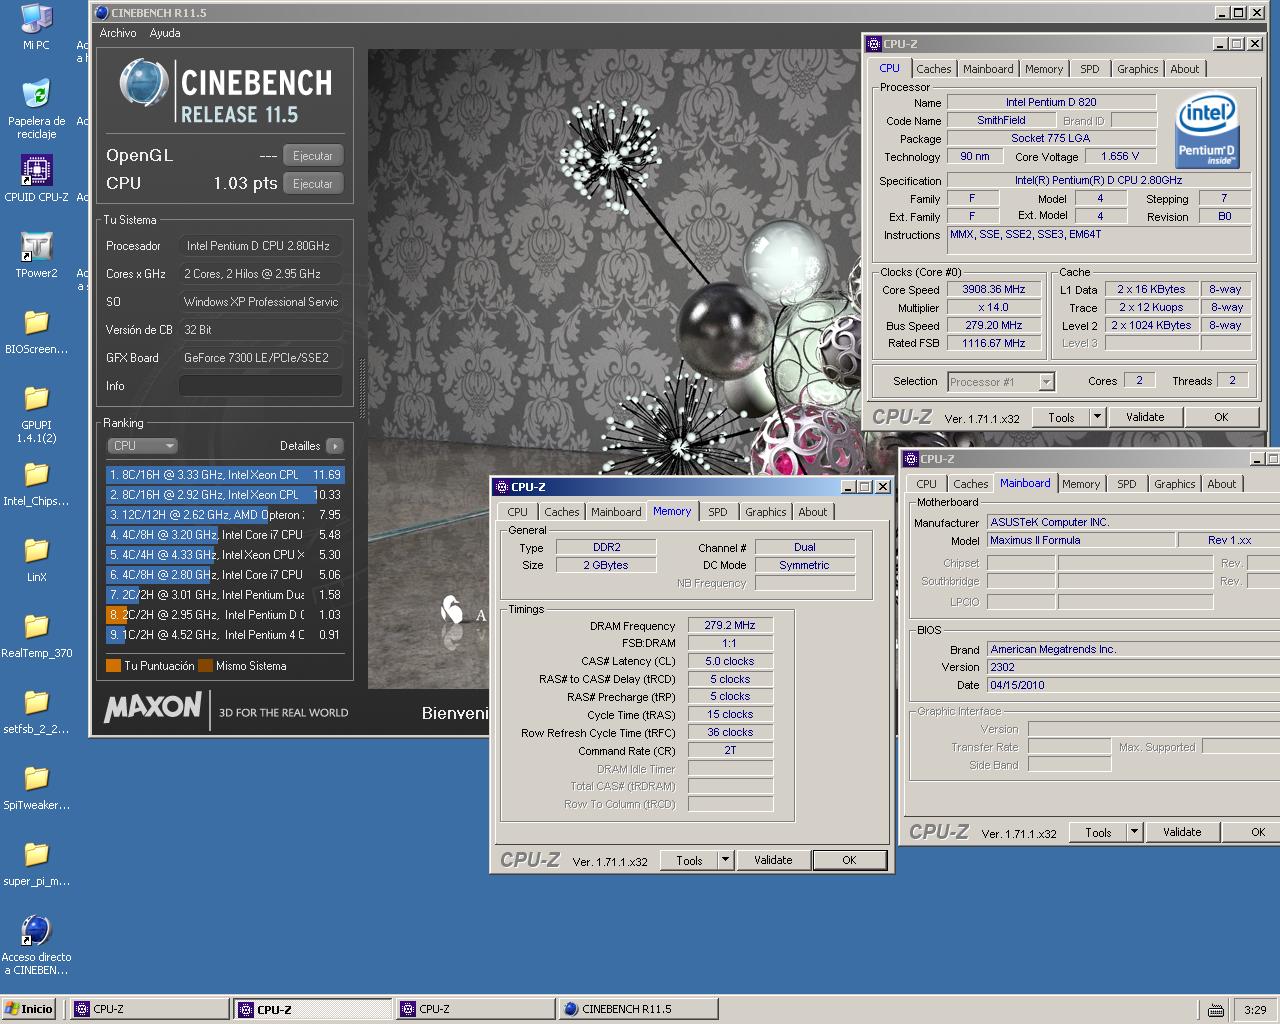Viewport: 1280px width, 1024px height.
Task: Select ranking row 1C/2H @ 4.52 GHz Pentium 4
Action: coord(225,635)
